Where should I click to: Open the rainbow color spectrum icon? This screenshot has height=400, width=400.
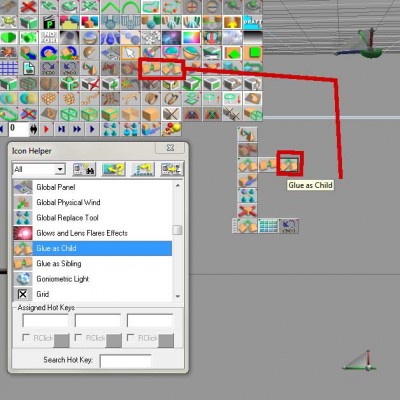click(x=192, y=37)
